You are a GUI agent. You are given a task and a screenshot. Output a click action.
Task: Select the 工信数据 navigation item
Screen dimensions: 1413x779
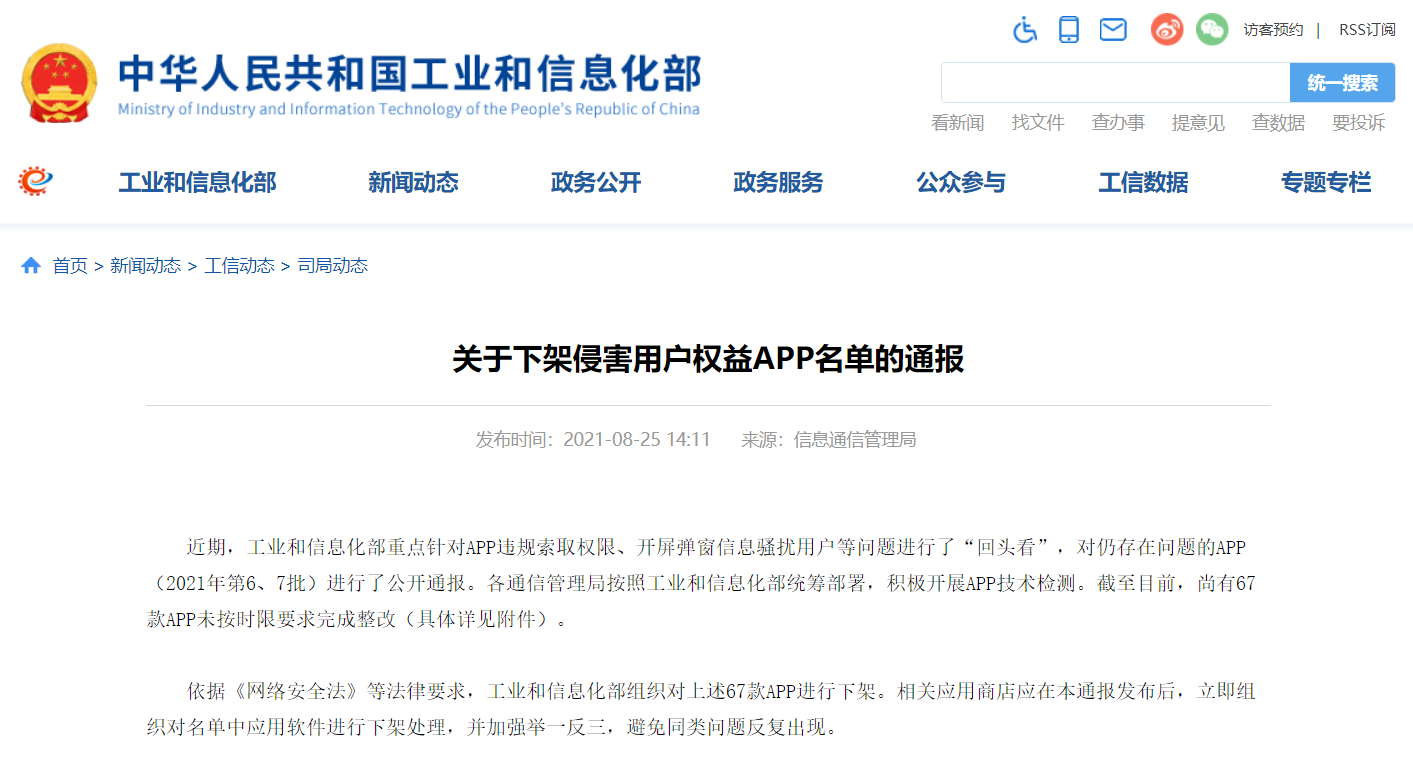tap(1143, 183)
